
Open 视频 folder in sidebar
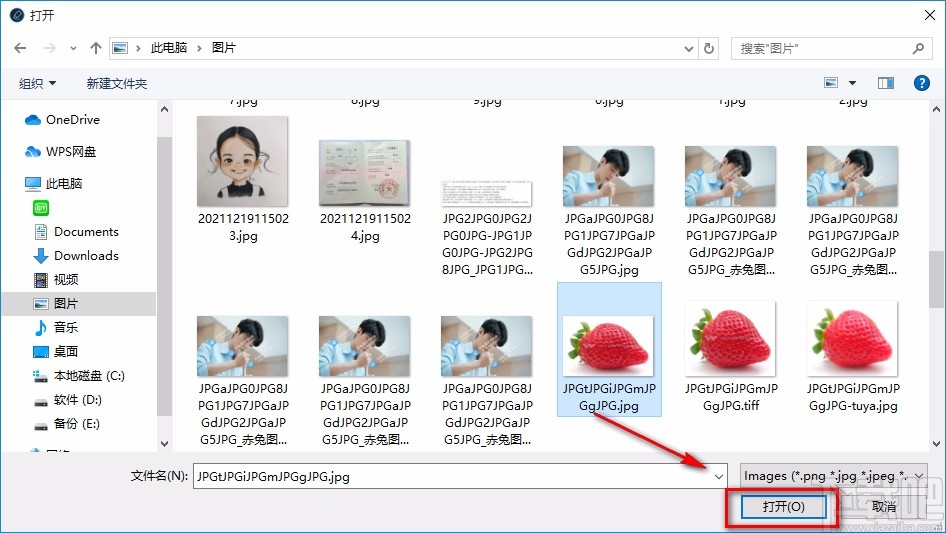click(x=56, y=279)
